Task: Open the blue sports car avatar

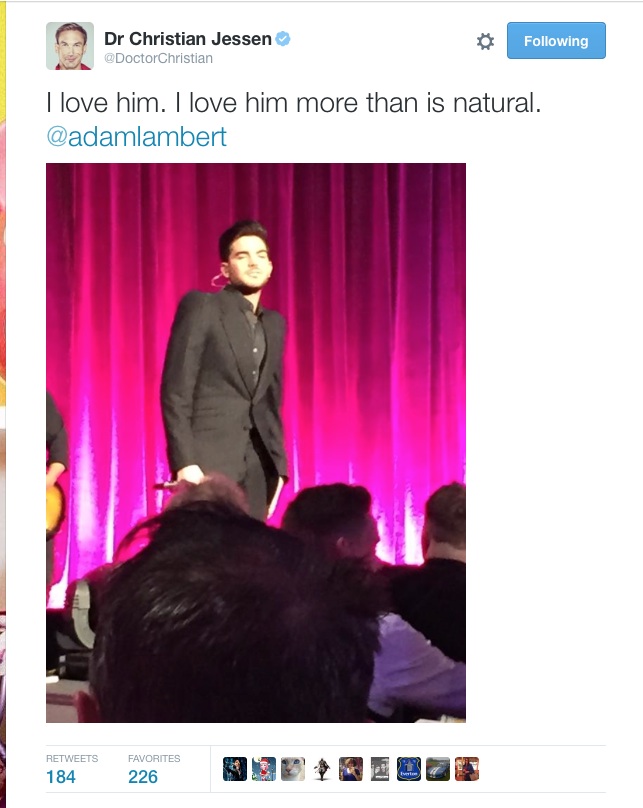Action: point(438,769)
